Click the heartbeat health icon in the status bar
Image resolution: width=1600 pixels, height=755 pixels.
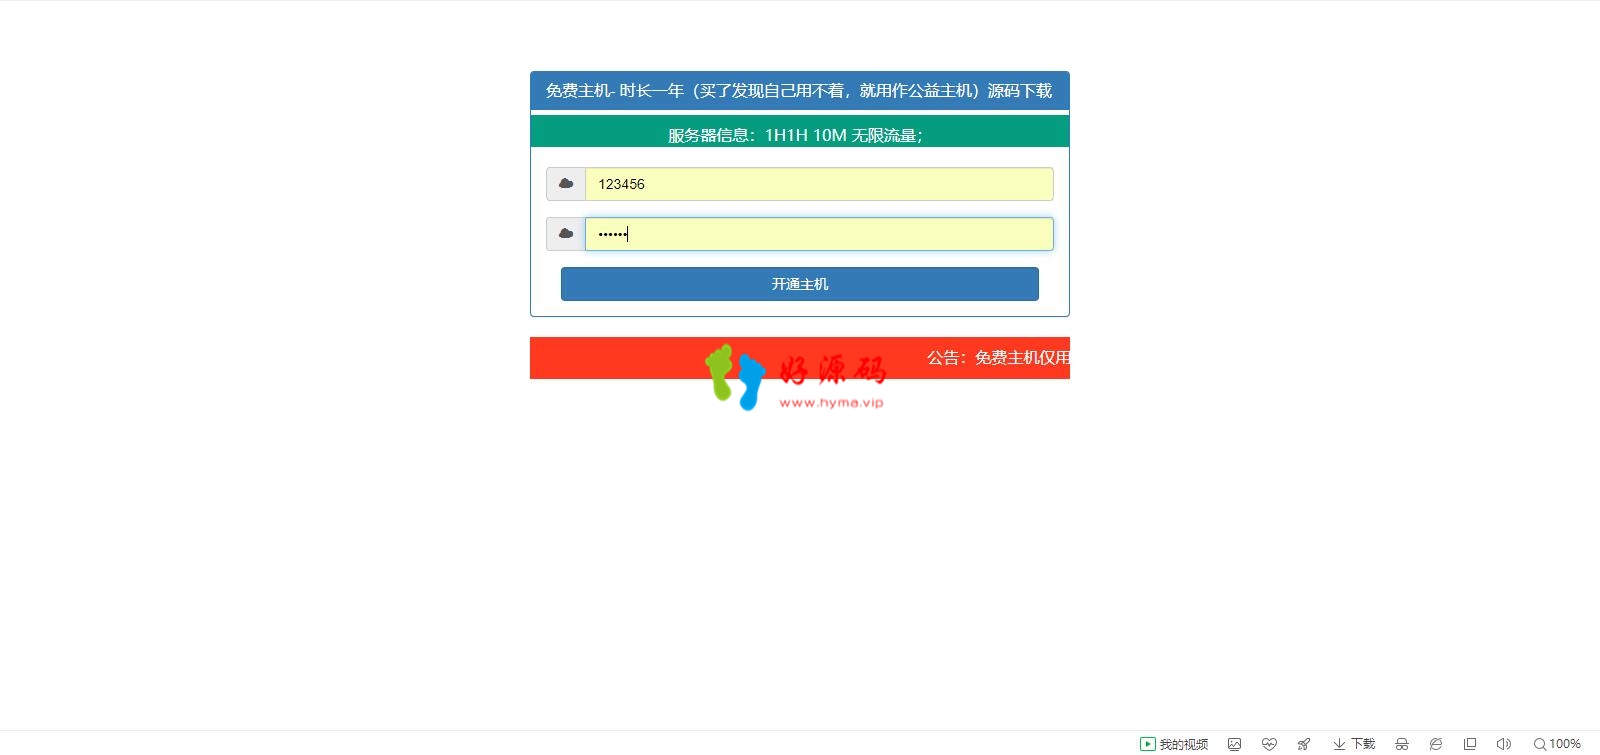[1269, 744]
